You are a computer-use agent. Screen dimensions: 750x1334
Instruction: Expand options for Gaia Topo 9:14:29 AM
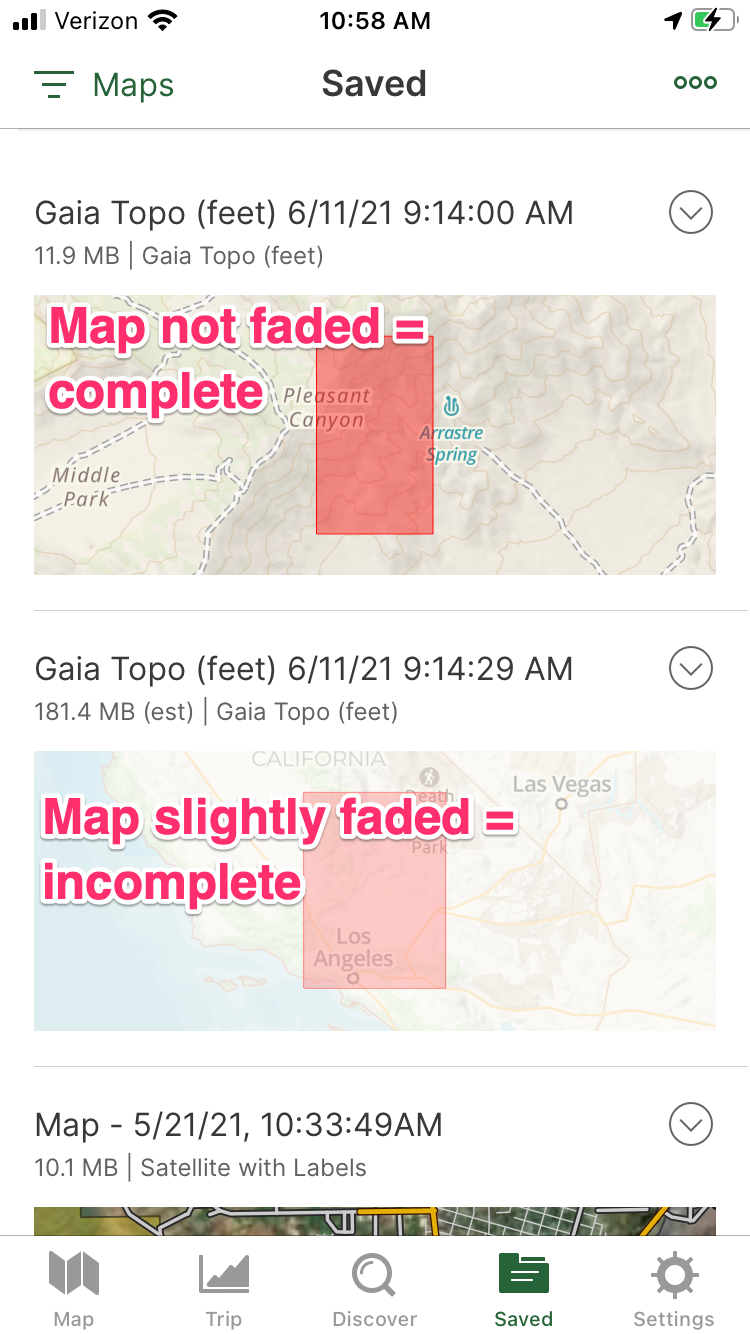[x=691, y=669]
